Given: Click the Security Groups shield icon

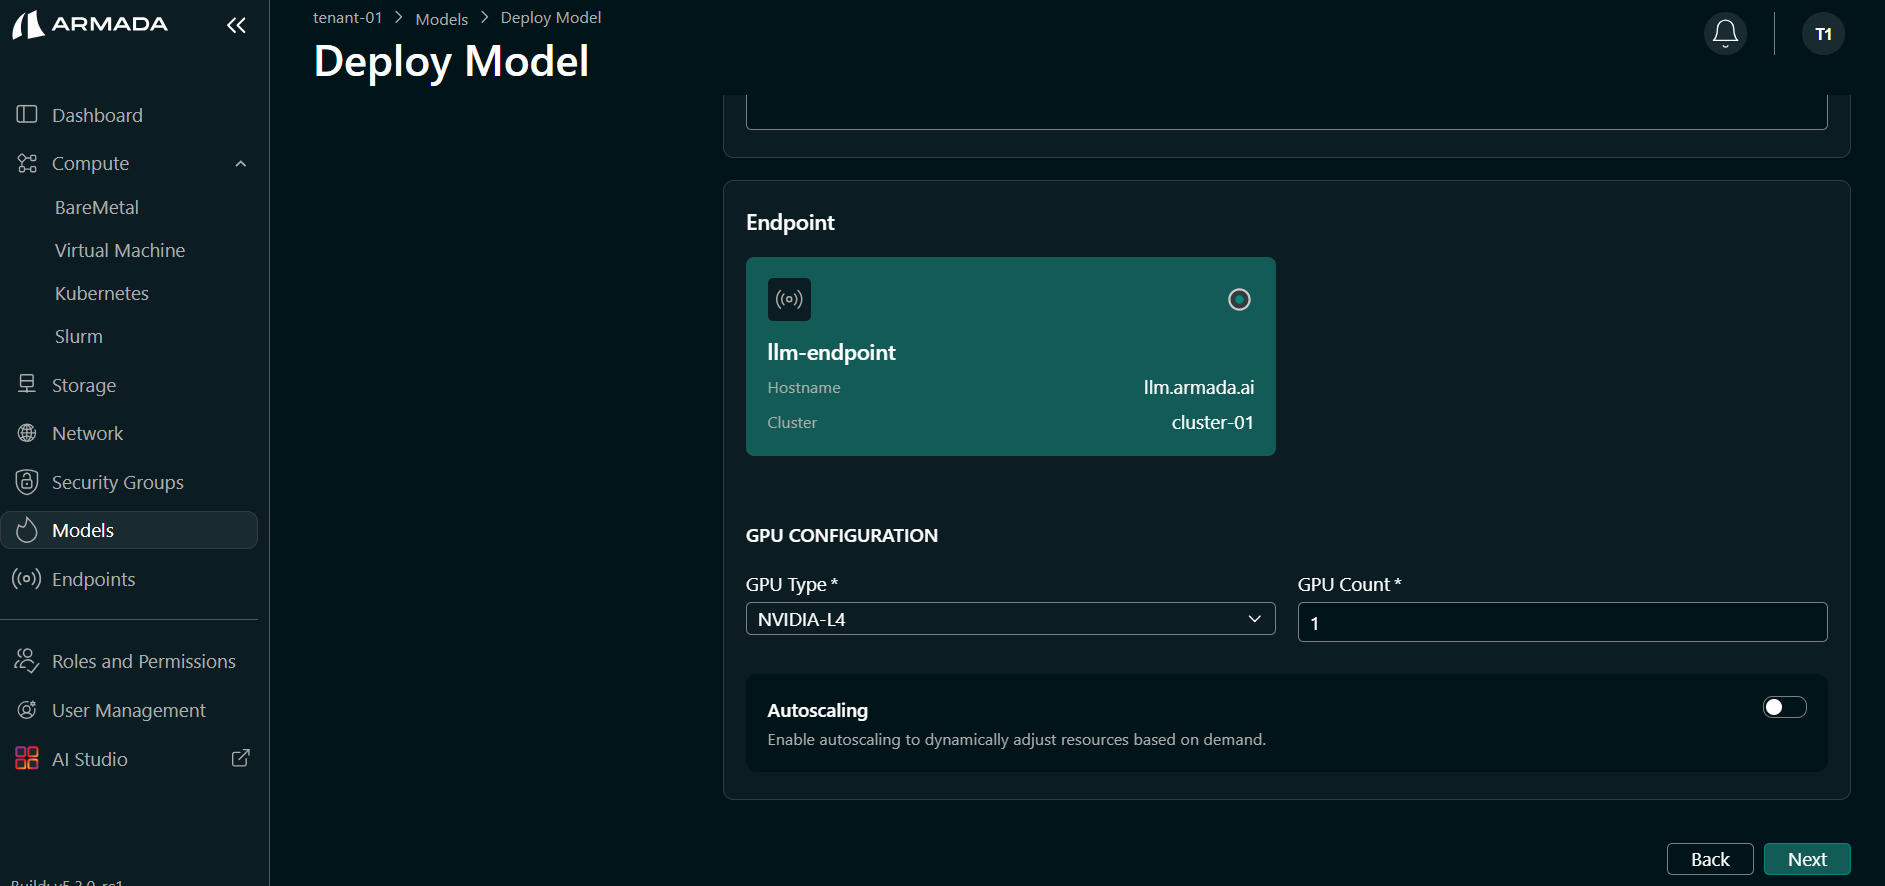Looking at the screenshot, I should (x=27, y=482).
